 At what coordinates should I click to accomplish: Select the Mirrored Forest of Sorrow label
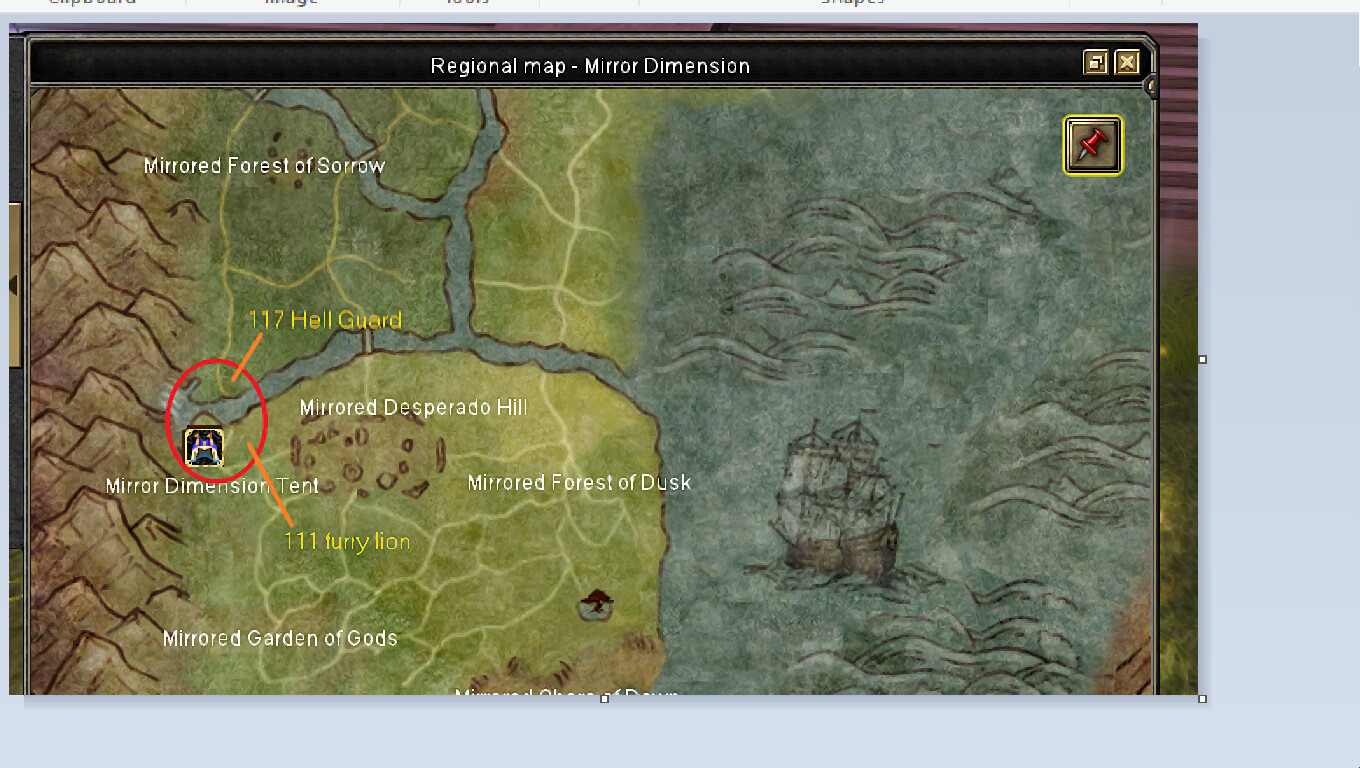click(264, 166)
